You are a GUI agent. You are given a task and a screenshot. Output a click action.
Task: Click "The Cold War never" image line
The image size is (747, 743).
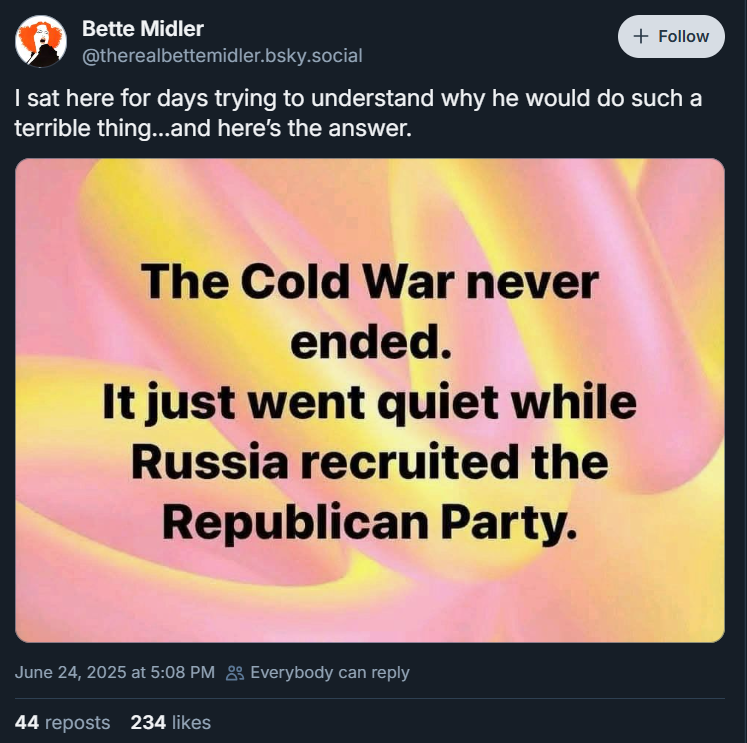click(x=369, y=282)
